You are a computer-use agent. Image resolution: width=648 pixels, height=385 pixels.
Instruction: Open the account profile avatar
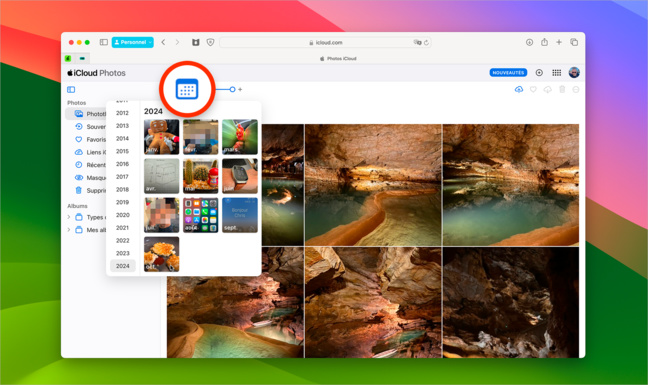coord(574,73)
